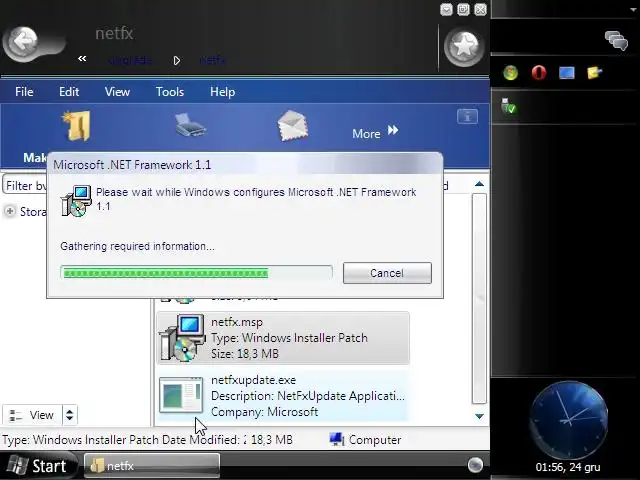
Task: Click the Size: 18,3 MB text
Action: [x=245, y=353]
